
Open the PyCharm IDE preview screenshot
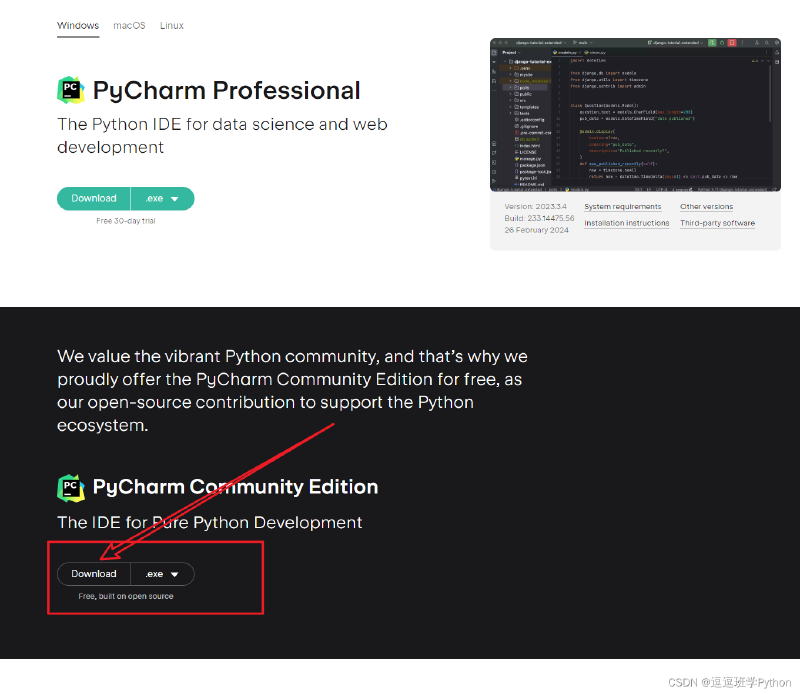(635, 115)
